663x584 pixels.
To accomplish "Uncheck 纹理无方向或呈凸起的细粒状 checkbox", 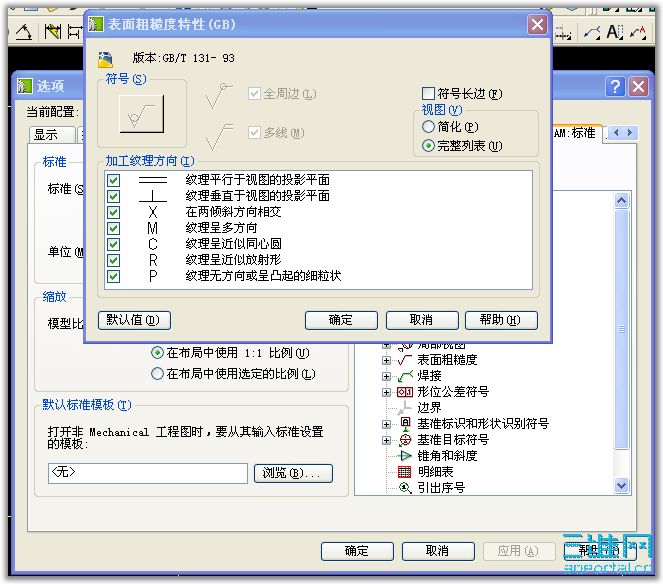I will click(113, 277).
